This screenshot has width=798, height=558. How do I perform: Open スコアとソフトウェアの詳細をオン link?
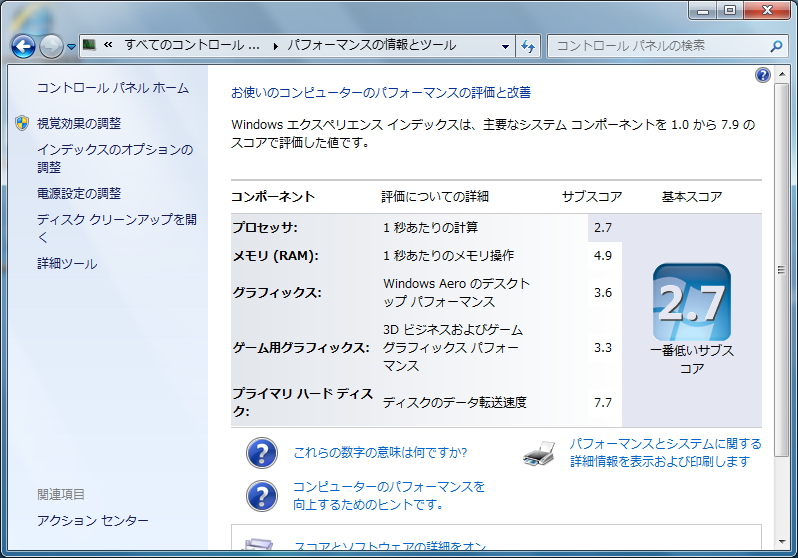(x=390, y=545)
